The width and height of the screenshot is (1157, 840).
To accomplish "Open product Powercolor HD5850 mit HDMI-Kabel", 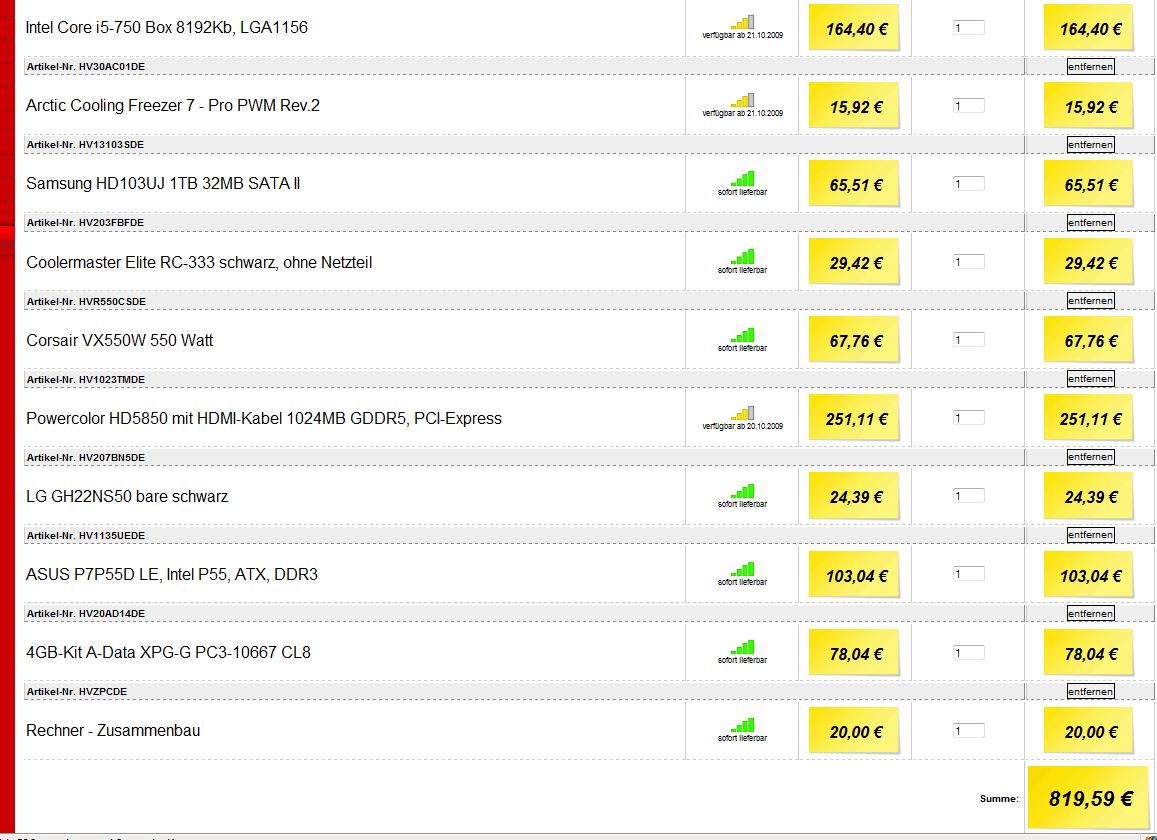I will (264, 419).
